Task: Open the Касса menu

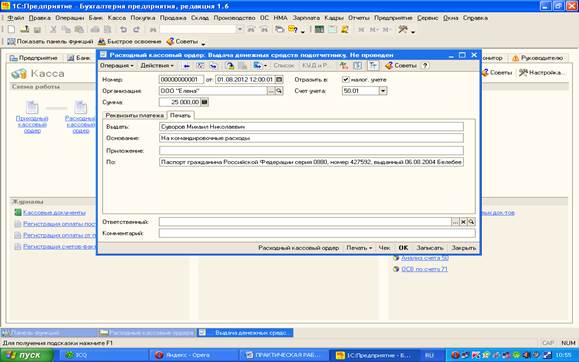Action: tap(117, 18)
